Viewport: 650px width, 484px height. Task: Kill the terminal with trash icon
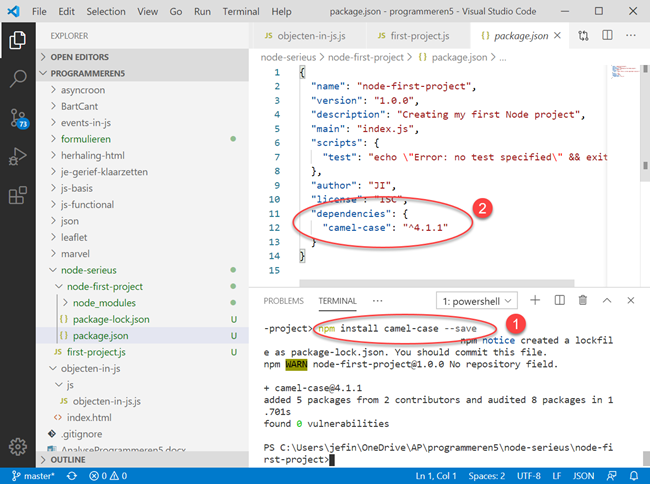pos(583,300)
